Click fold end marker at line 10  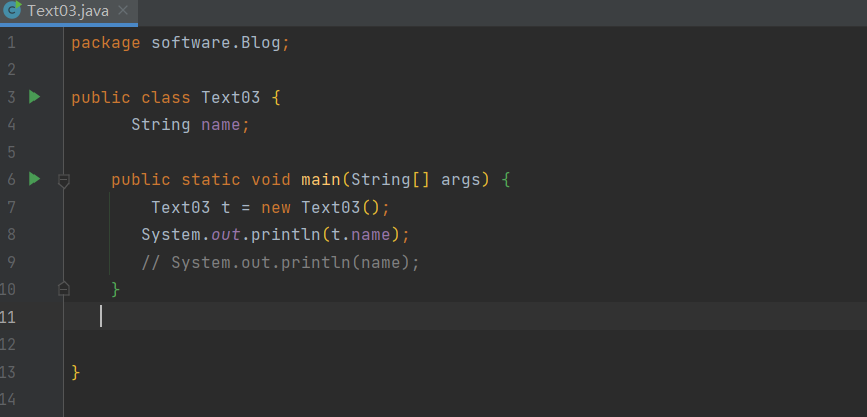pyautogui.click(x=64, y=288)
